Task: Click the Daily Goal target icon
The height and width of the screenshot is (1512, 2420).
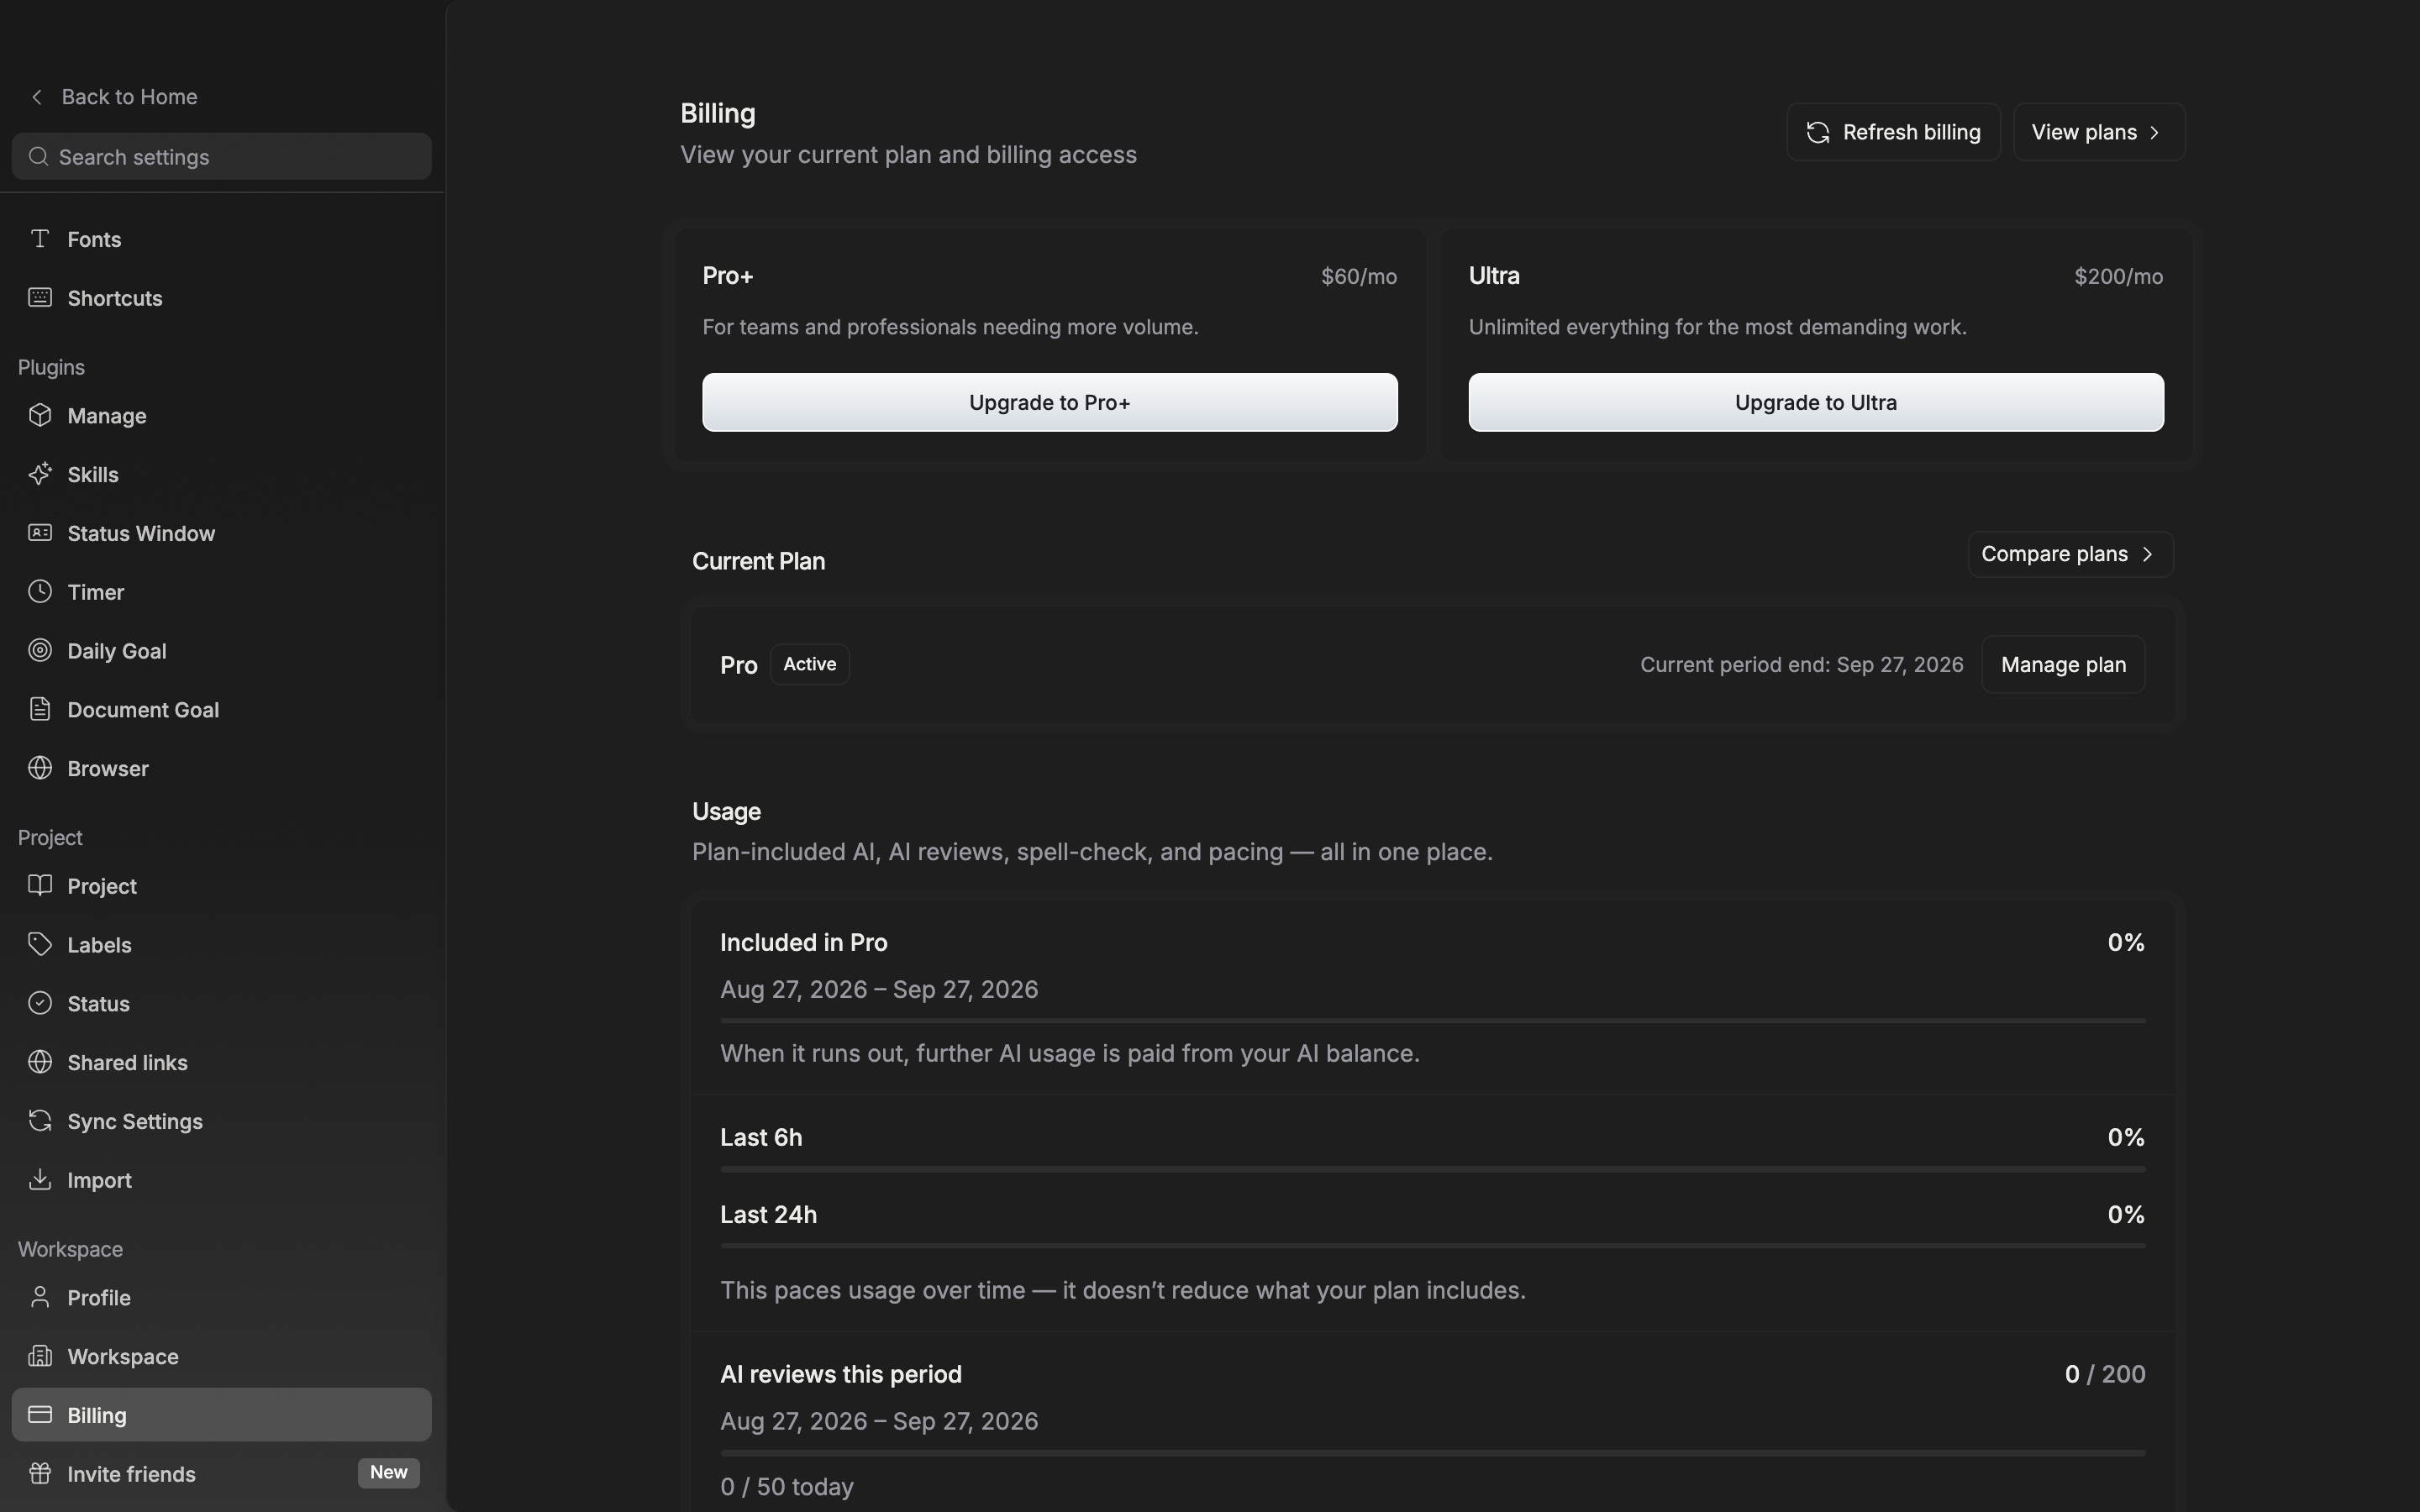Action: (40, 650)
